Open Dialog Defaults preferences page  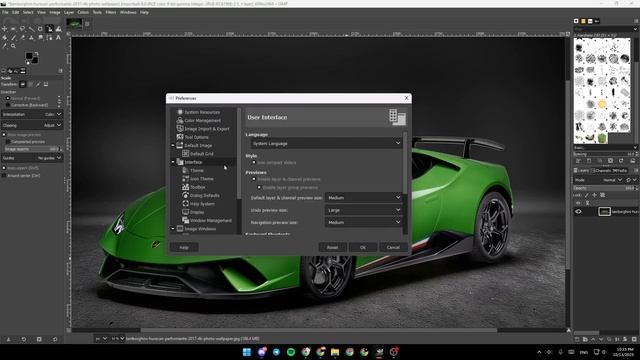pyautogui.click(x=204, y=196)
